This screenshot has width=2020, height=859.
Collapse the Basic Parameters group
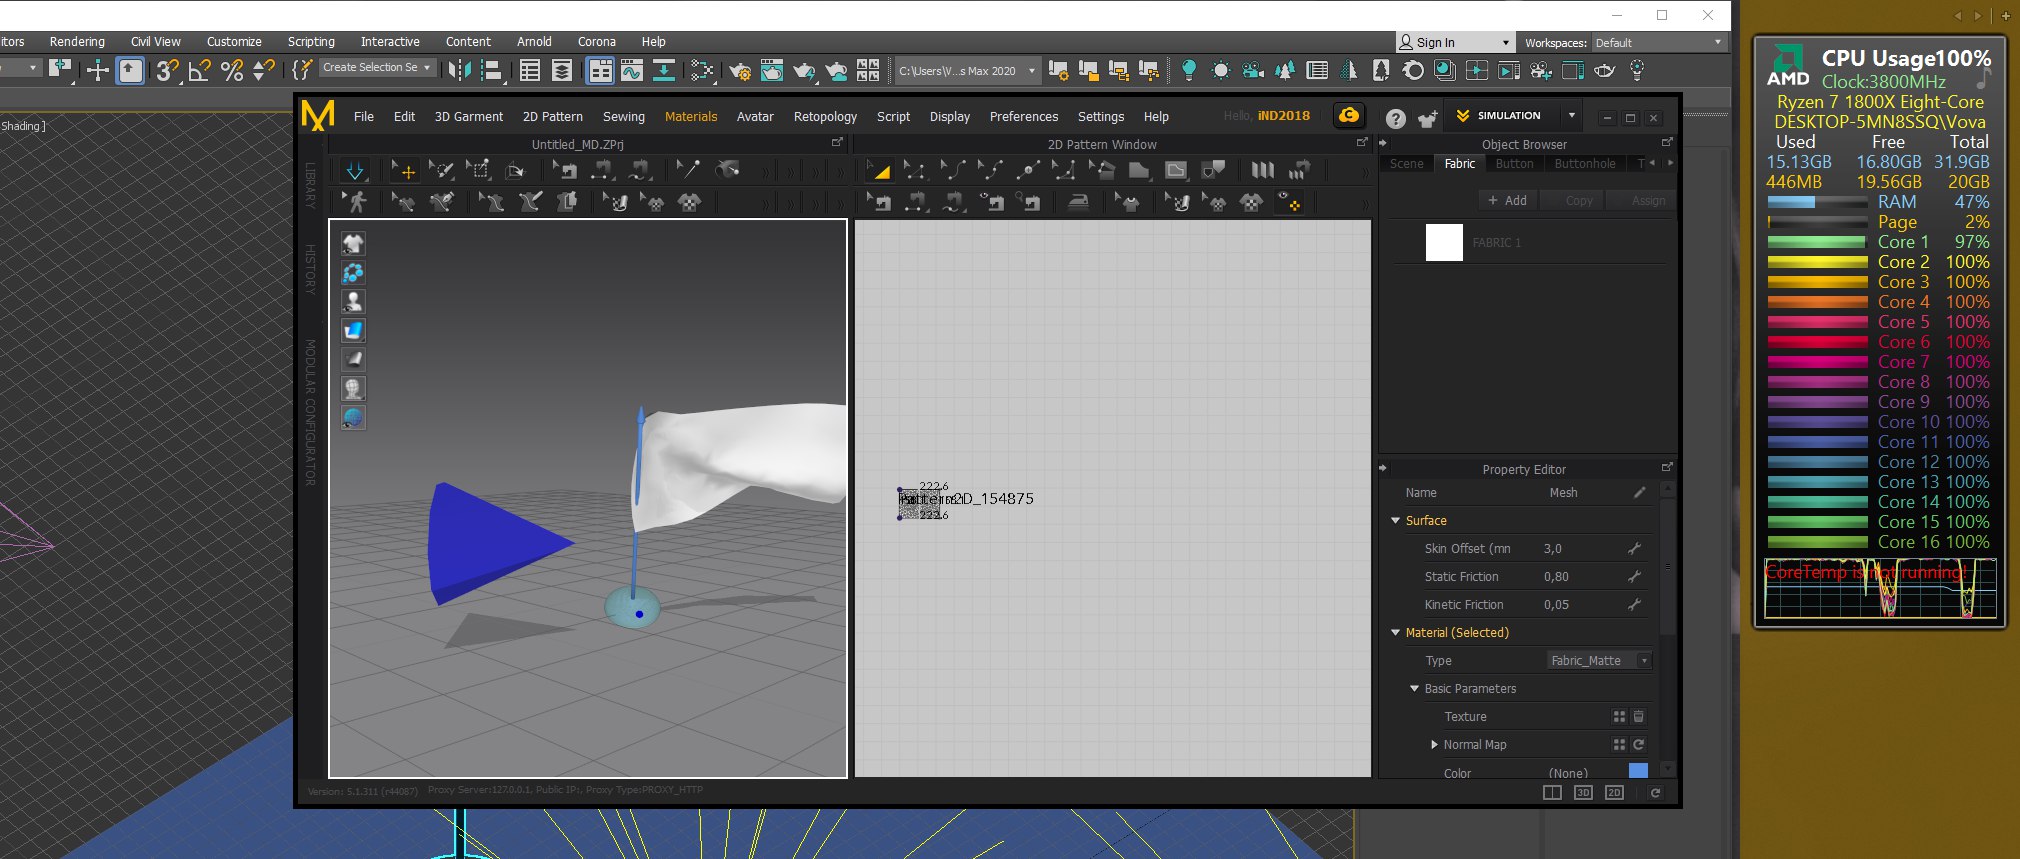[1415, 689]
